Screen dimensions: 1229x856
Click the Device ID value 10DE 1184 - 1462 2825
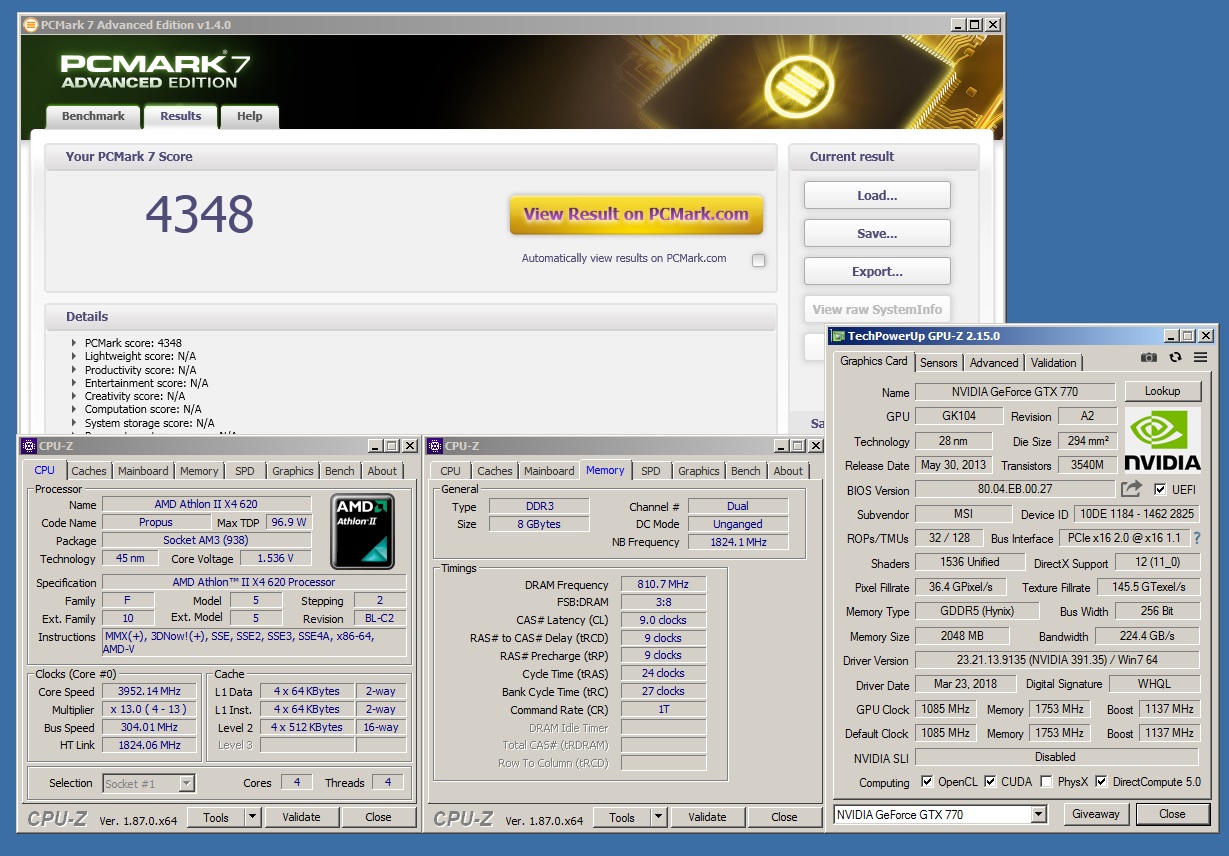[x=1137, y=514]
